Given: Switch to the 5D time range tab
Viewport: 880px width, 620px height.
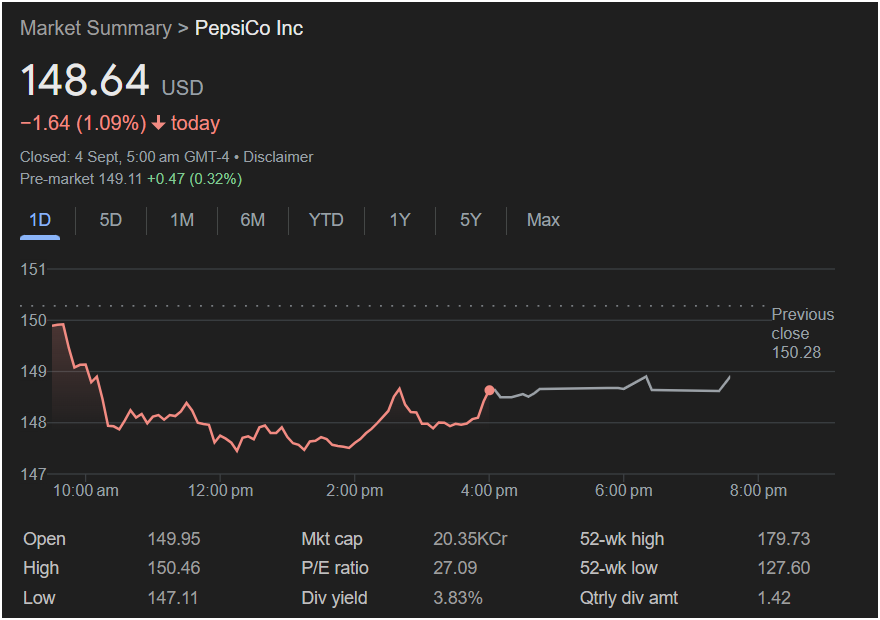Looking at the screenshot, I should tap(111, 220).
